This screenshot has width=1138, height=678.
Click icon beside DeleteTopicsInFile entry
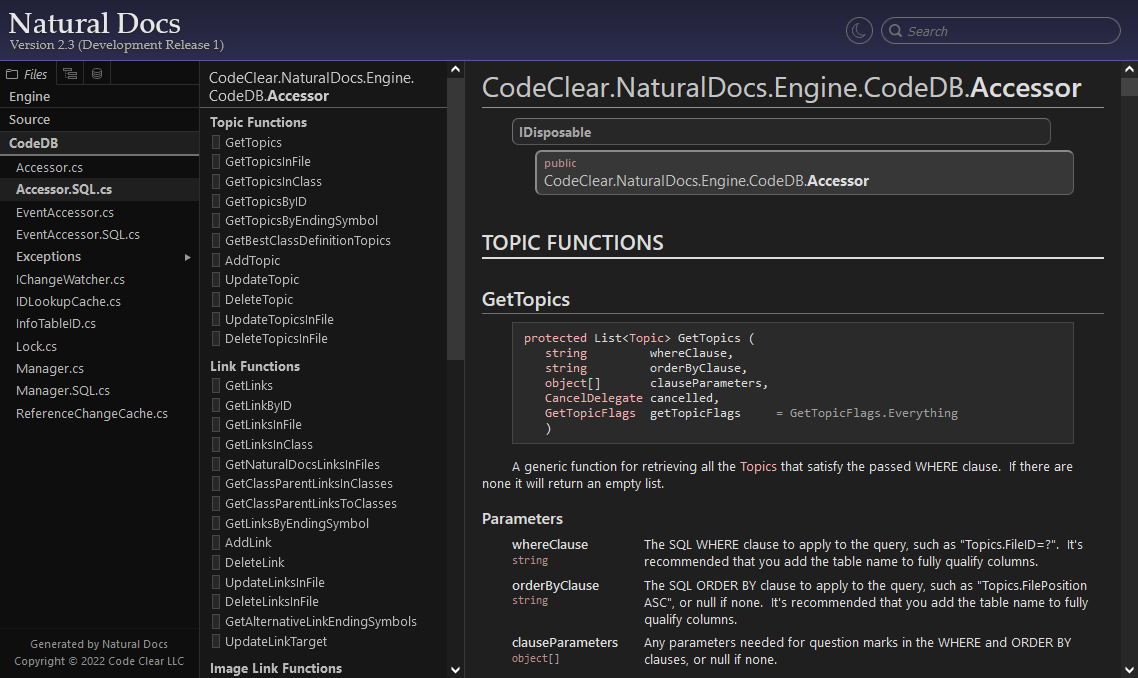(216, 338)
